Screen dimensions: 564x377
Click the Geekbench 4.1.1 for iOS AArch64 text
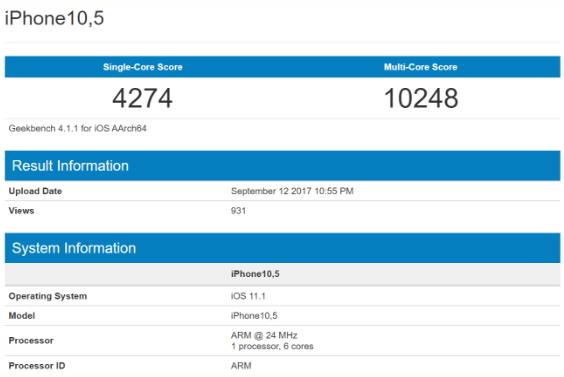(77, 128)
